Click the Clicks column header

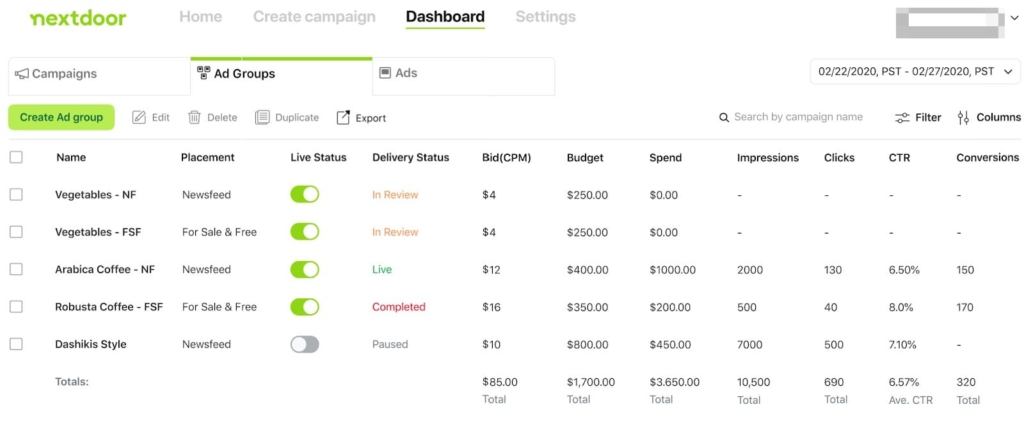839,157
